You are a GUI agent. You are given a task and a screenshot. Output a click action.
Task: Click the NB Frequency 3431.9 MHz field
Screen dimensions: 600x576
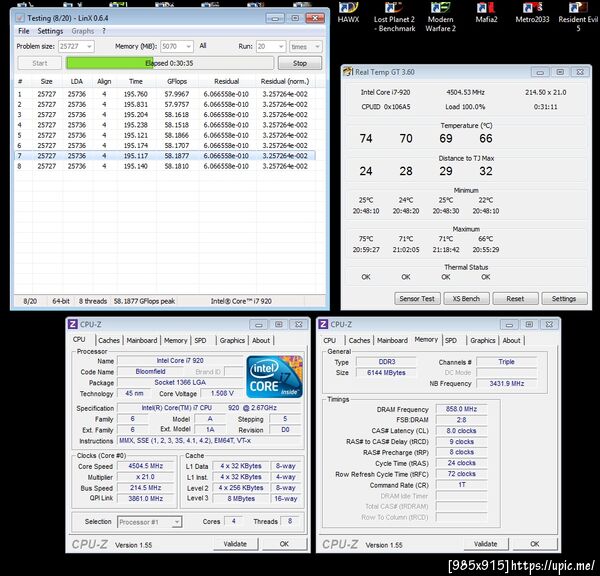click(507, 383)
